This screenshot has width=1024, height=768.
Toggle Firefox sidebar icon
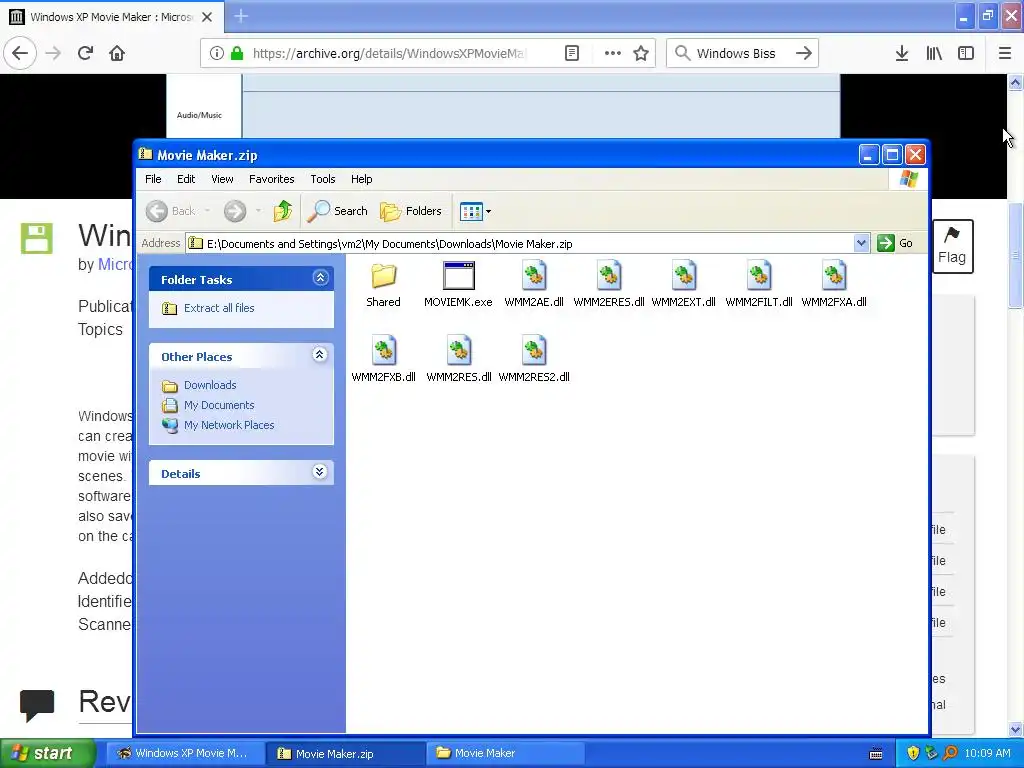click(966, 53)
